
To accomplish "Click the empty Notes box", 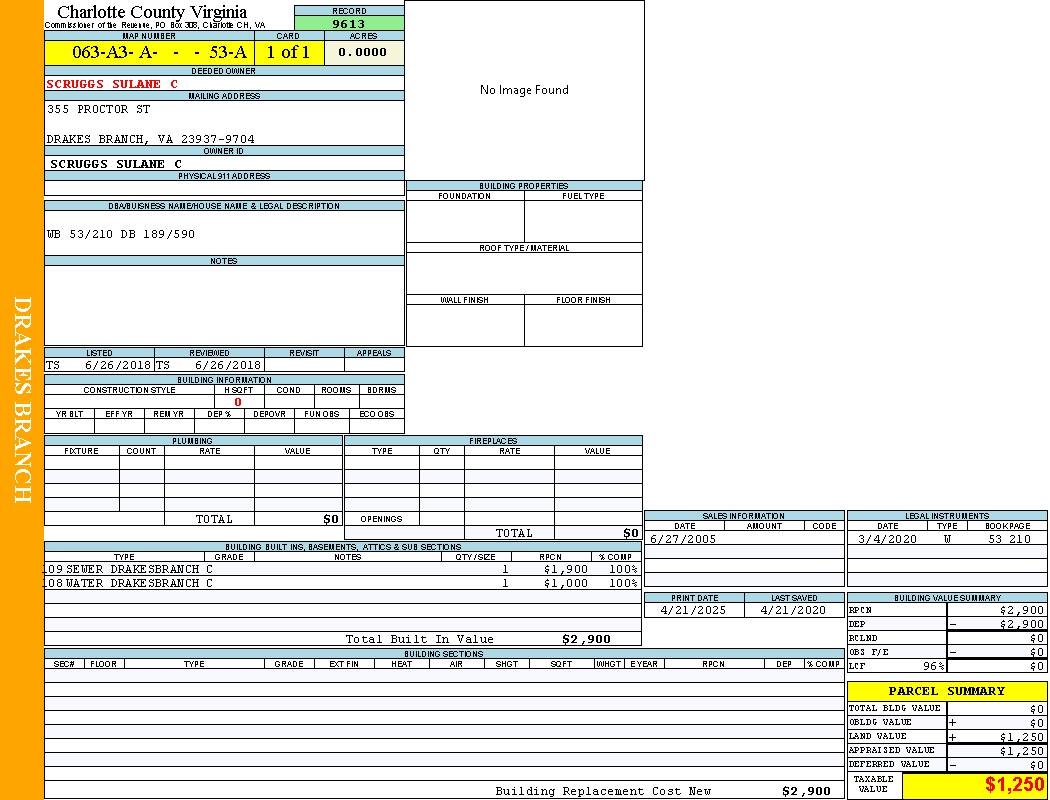I will click(x=224, y=305).
